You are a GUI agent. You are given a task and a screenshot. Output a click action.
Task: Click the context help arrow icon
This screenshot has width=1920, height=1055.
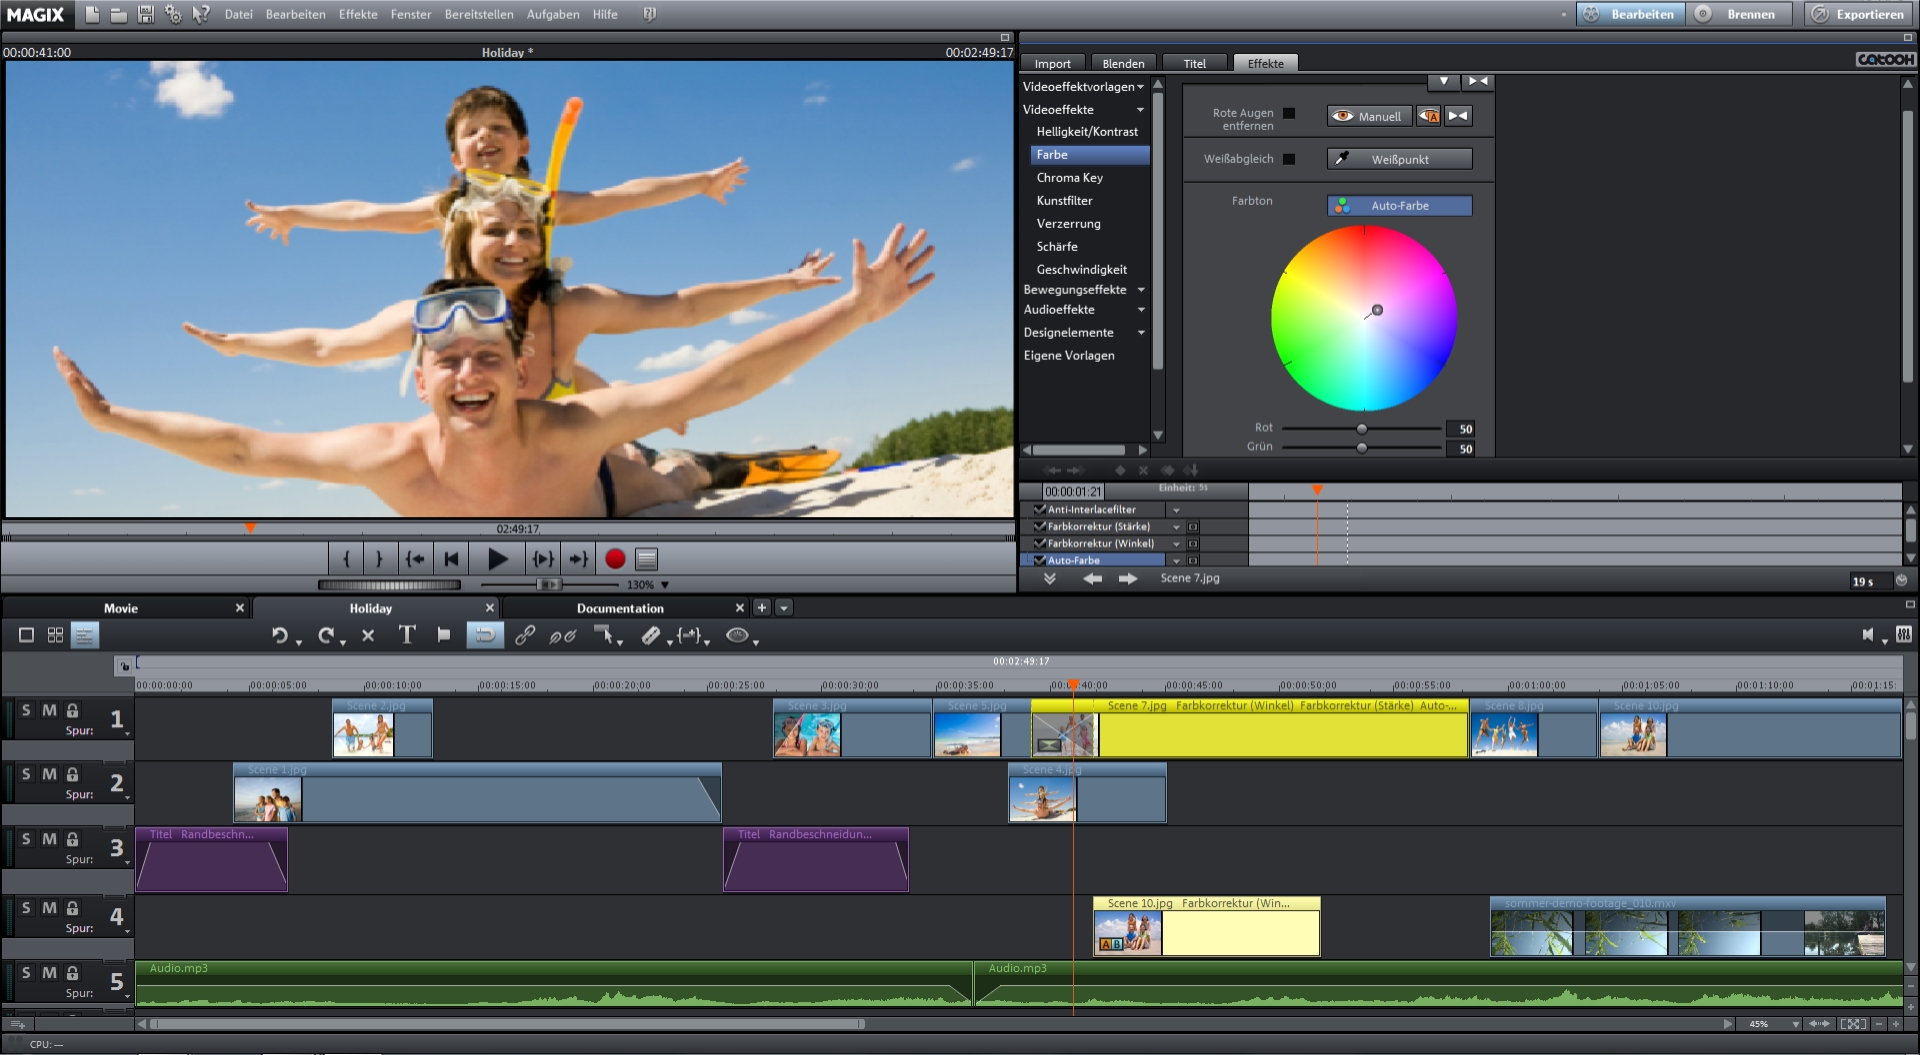click(x=201, y=14)
